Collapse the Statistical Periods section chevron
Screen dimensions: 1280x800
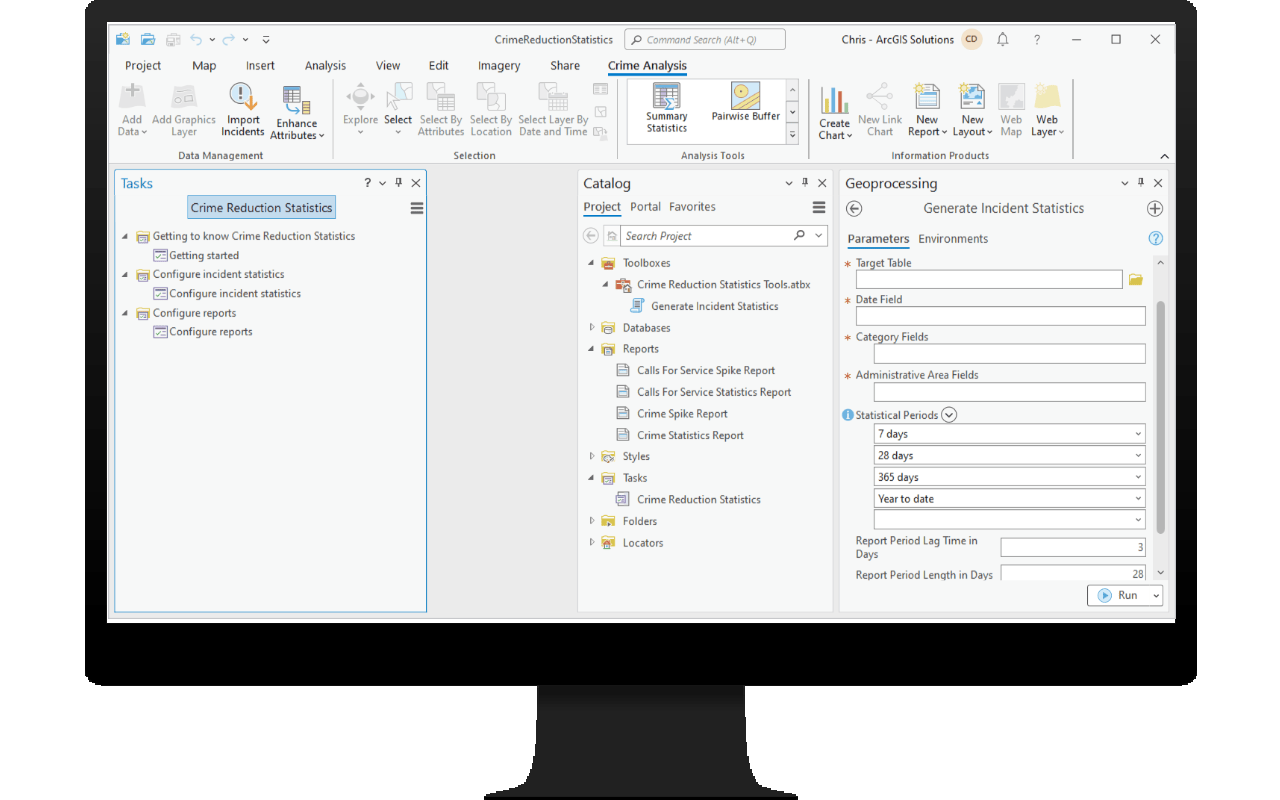click(950, 415)
